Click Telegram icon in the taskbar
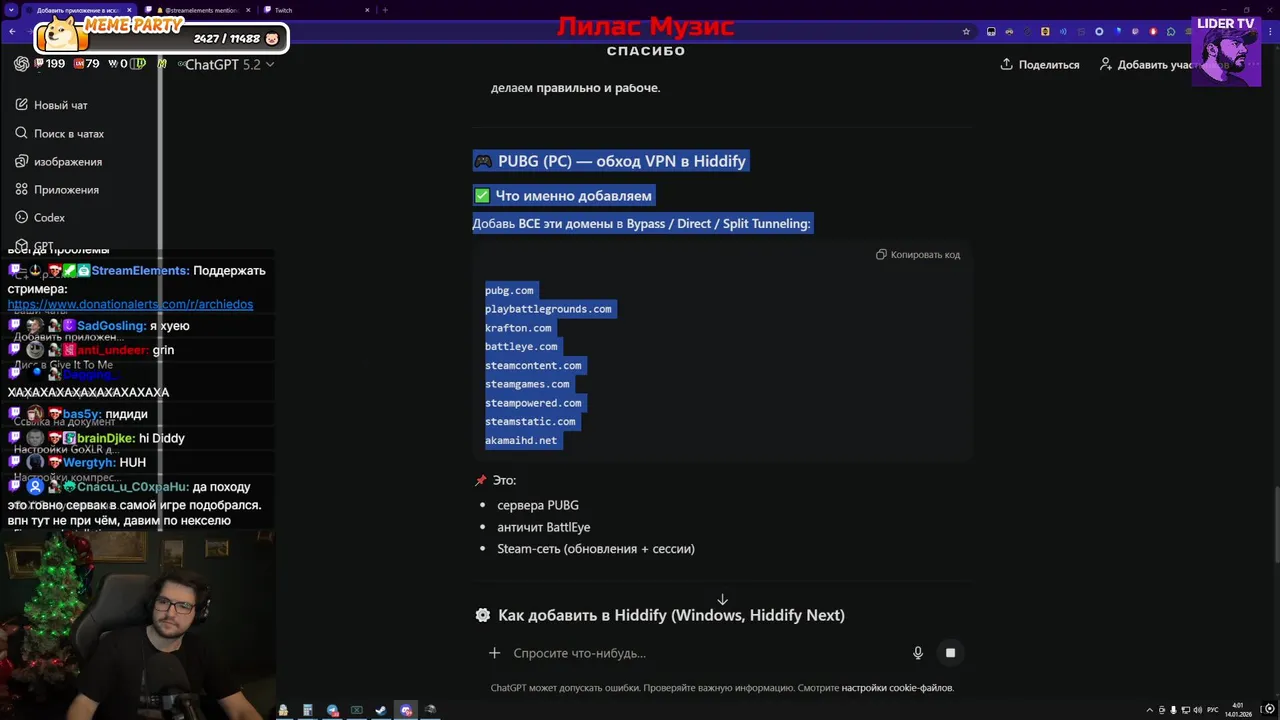 coord(333,710)
